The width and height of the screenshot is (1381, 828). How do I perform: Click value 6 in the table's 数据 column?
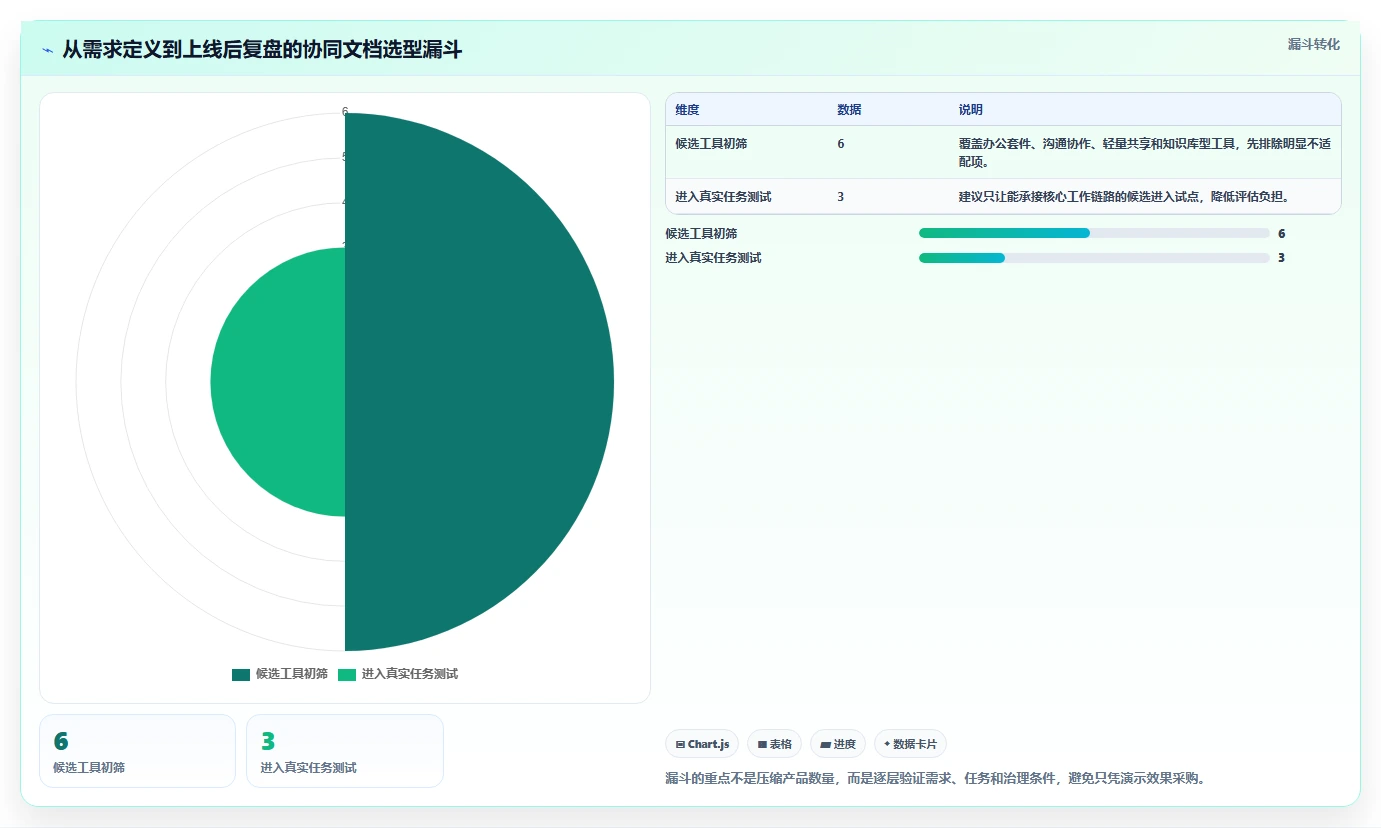pos(841,144)
